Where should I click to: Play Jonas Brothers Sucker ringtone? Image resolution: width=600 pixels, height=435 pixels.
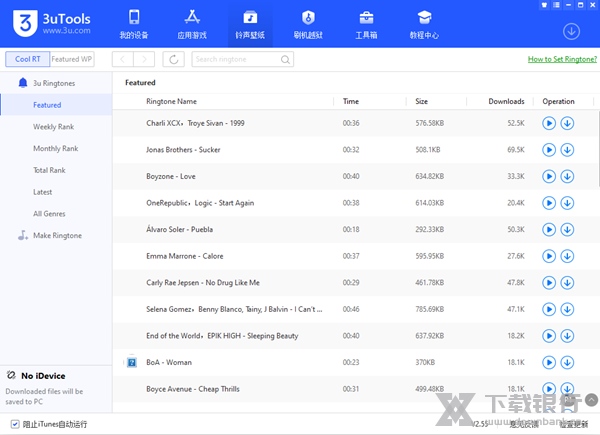(549, 150)
